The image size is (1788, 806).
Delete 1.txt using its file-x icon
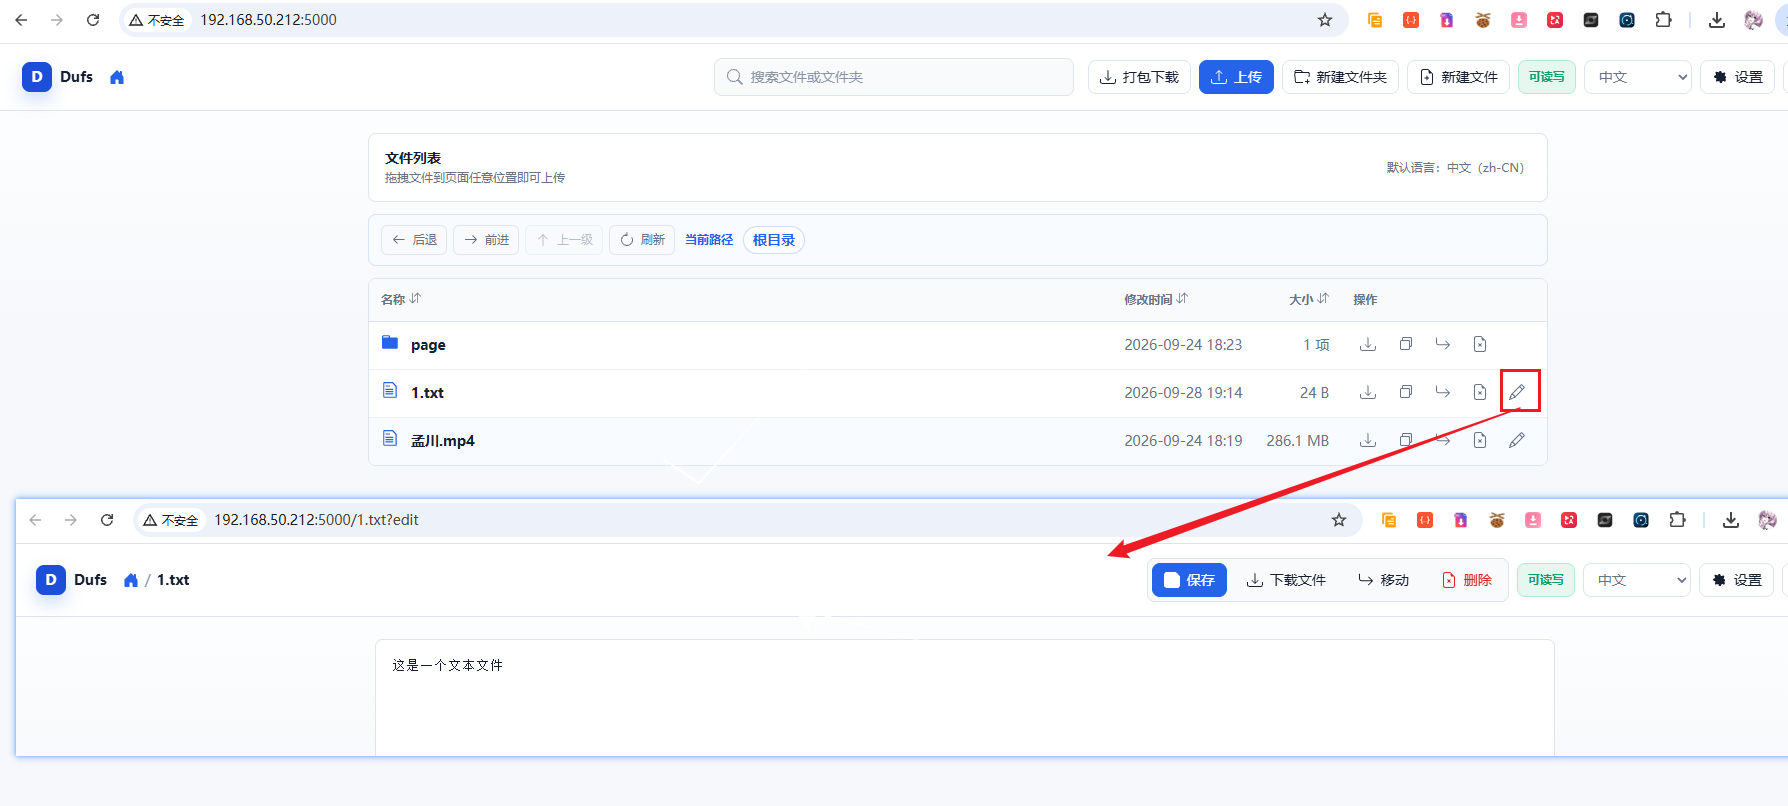coord(1480,392)
